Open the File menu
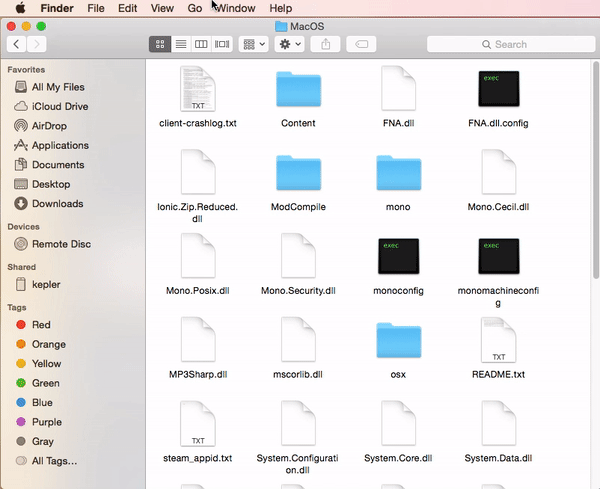 [96, 8]
